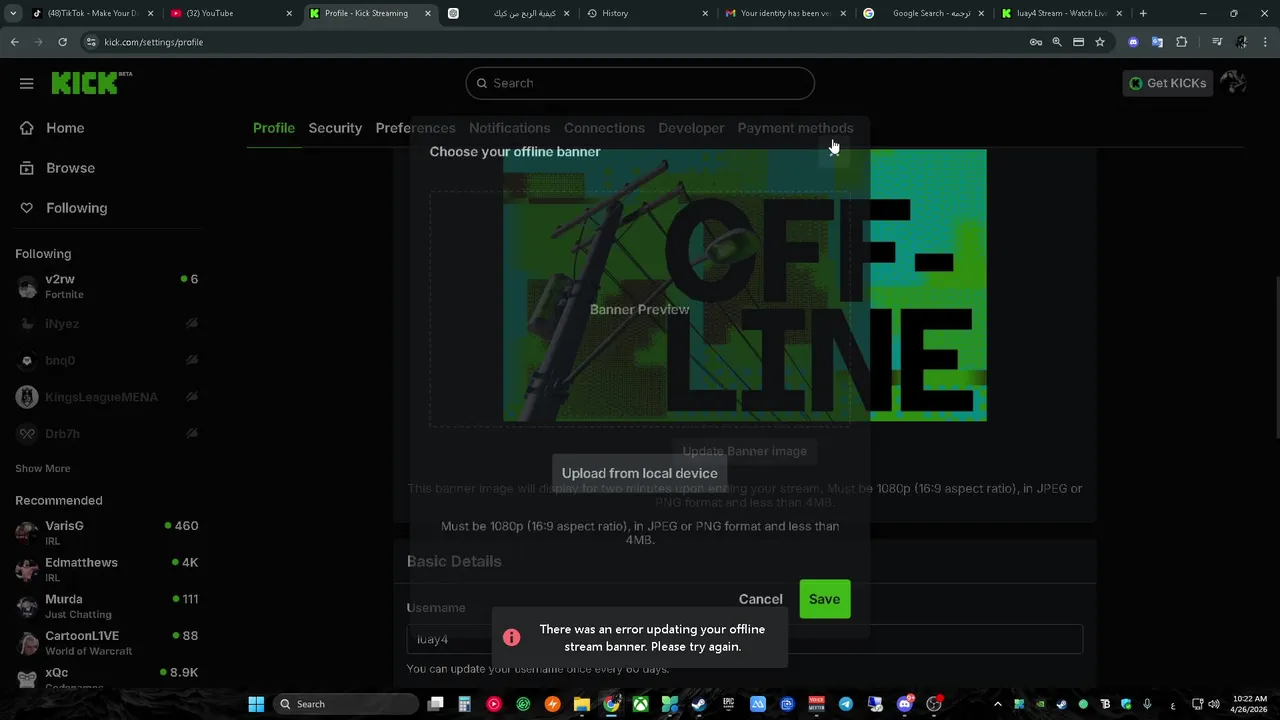Open bnq0 channel in Following list
1280x720 pixels.
[107, 360]
